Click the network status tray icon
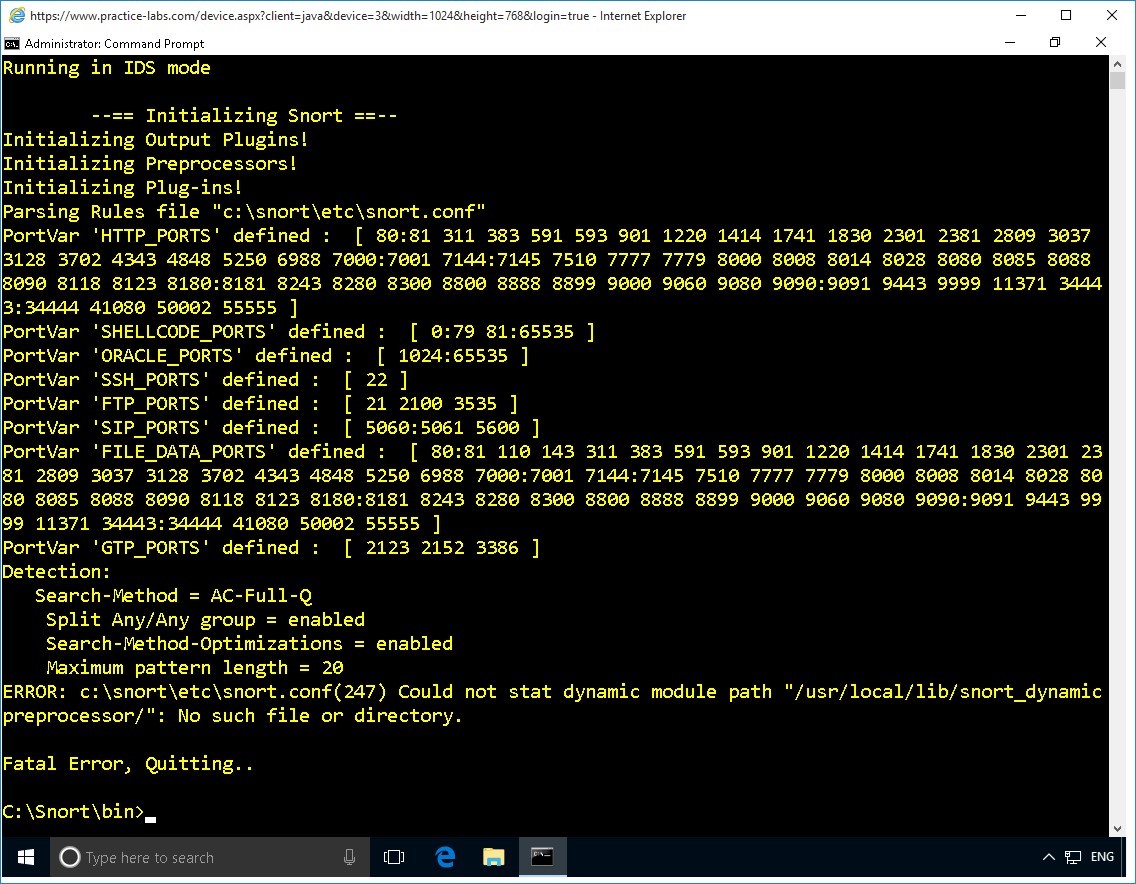The width and height of the screenshot is (1136, 884). tap(1073, 857)
